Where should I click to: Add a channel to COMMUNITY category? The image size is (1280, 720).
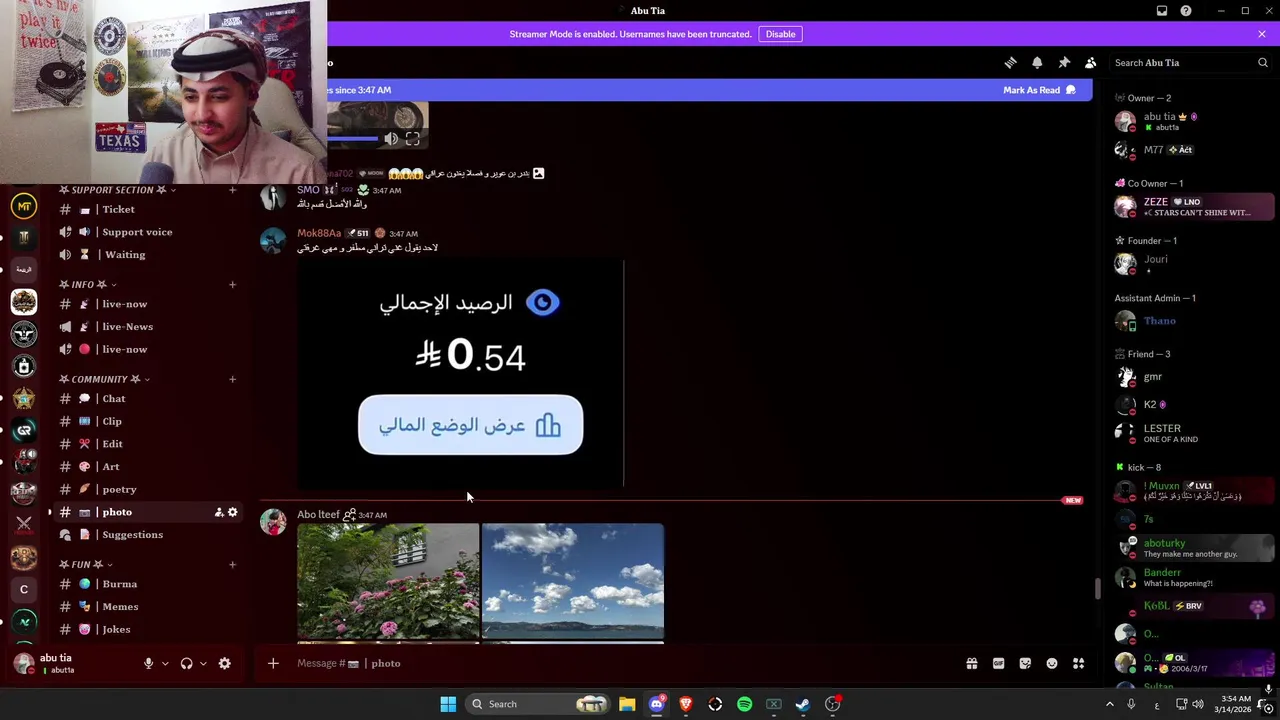pyautogui.click(x=232, y=379)
